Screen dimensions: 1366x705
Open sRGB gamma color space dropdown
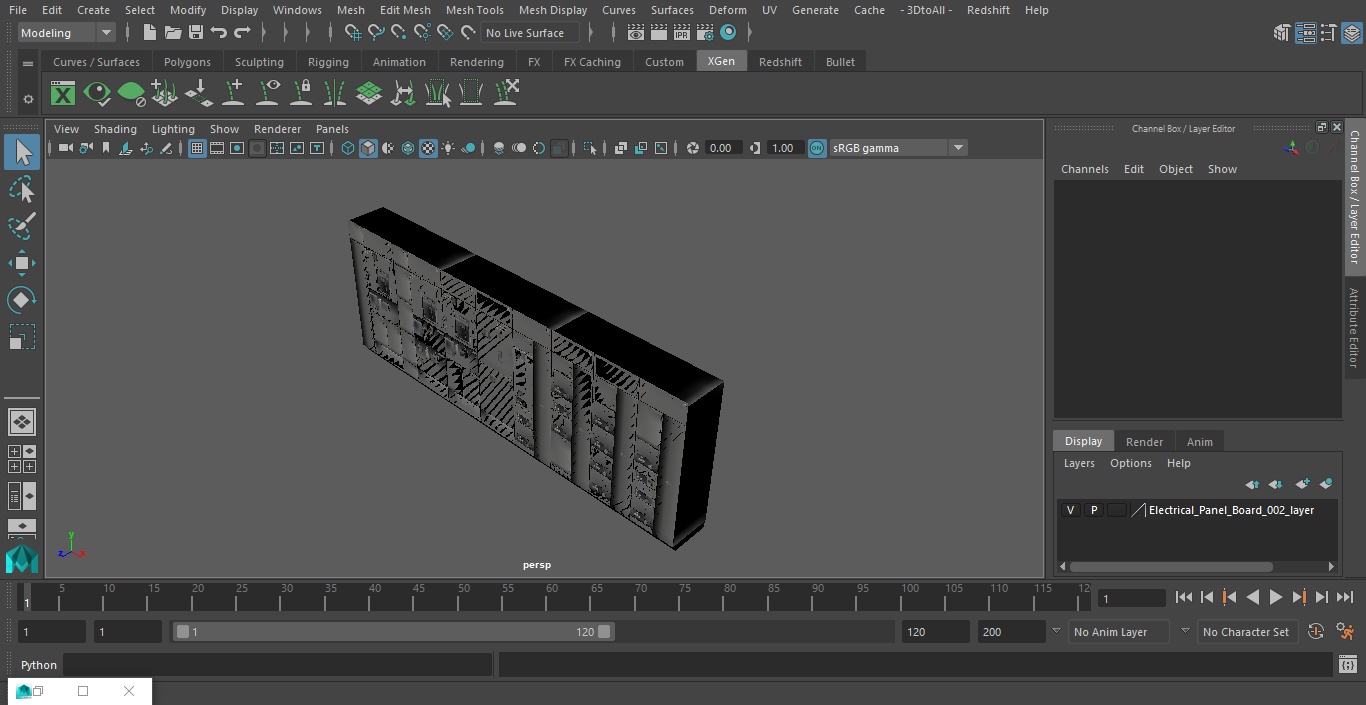(898, 148)
